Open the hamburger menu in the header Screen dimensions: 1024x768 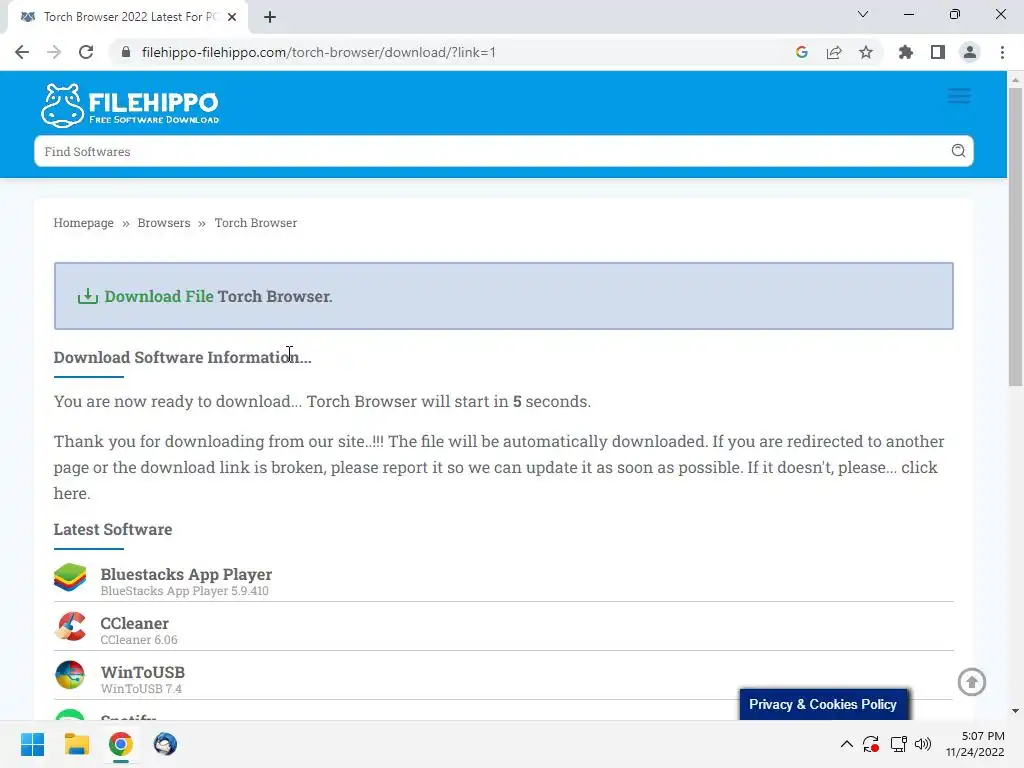coord(959,96)
